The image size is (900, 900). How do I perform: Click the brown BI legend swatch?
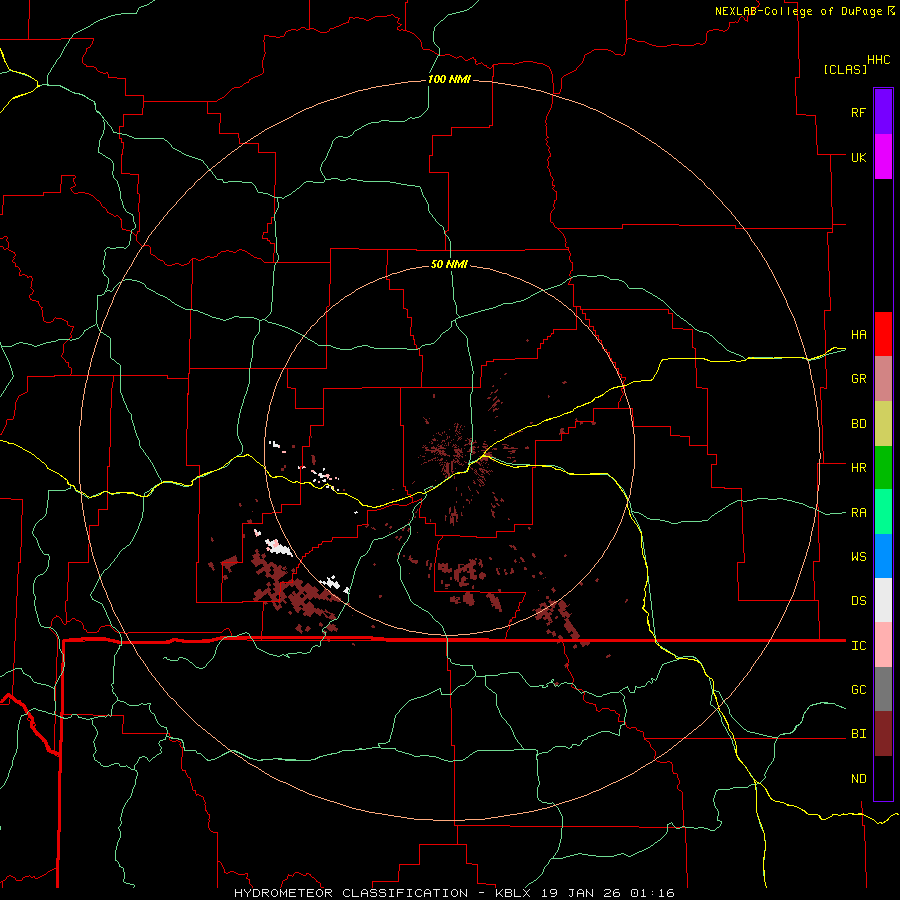[883, 734]
